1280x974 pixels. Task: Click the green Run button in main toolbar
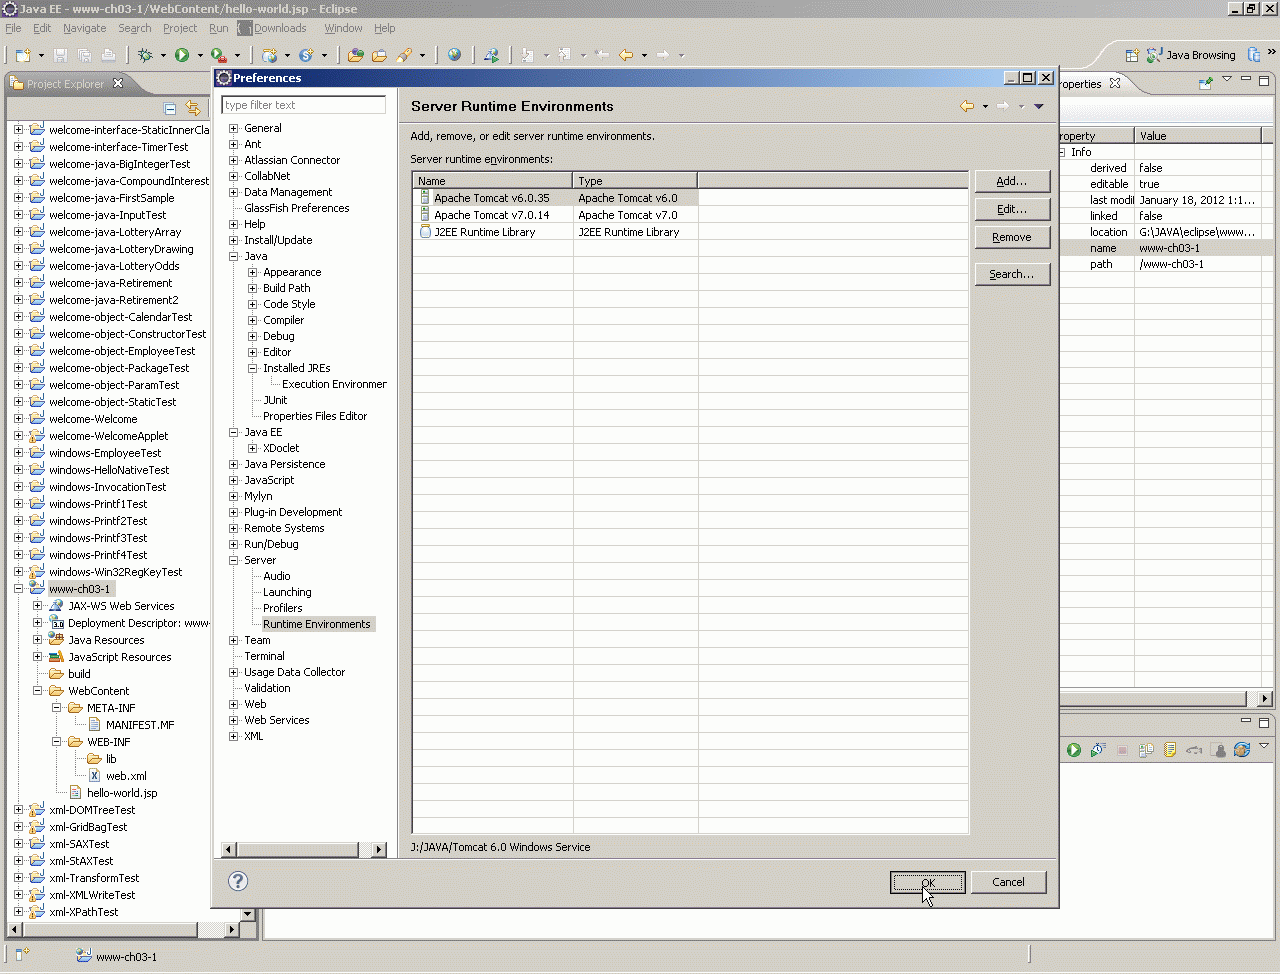tap(182, 55)
